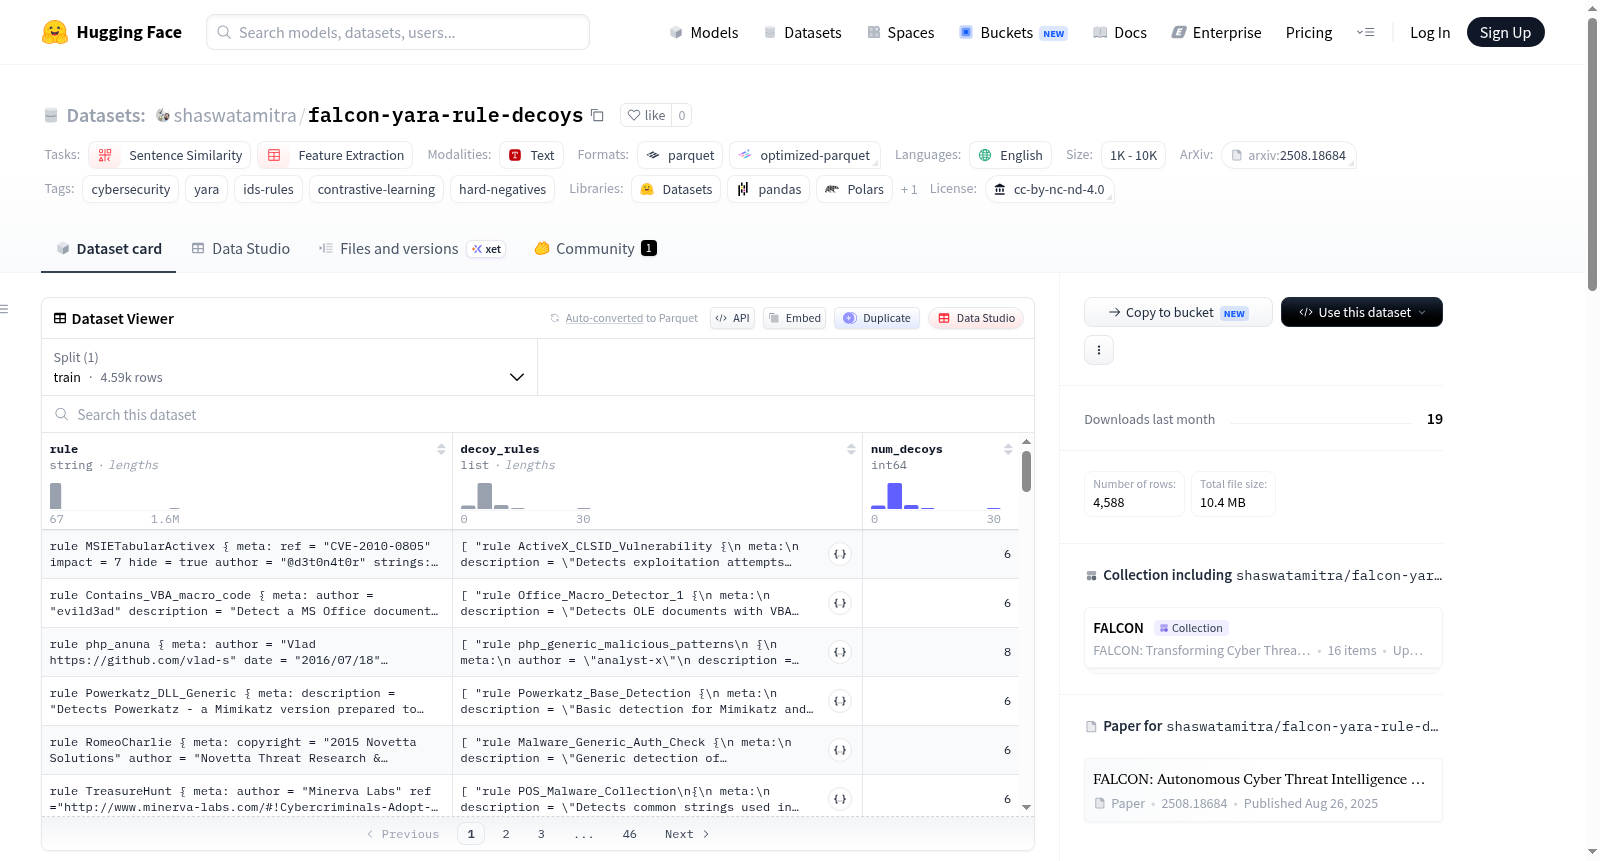This screenshot has width=1600, height=861.
Task: Copy dataset name with the copy icon
Action: point(597,115)
